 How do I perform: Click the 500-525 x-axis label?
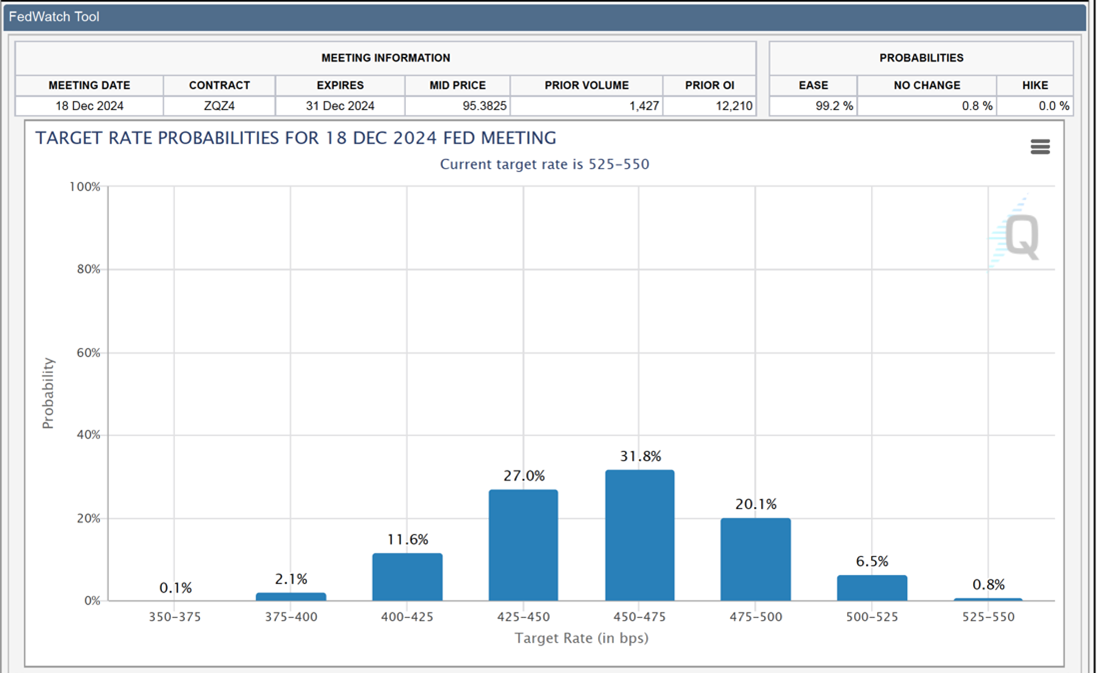click(872, 617)
